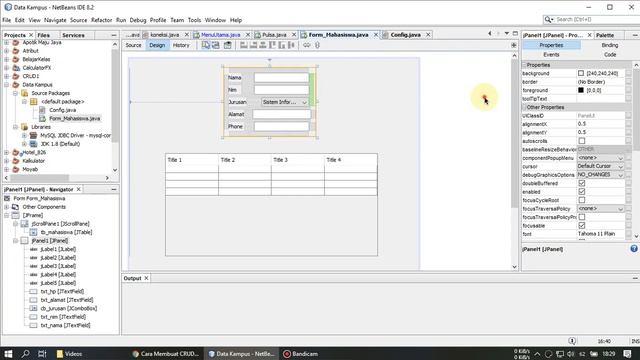Image resolution: width=640 pixels, height=360 pixels.
Task: Switch to History view
Action: pyautogui.click(x=181, y=45)
